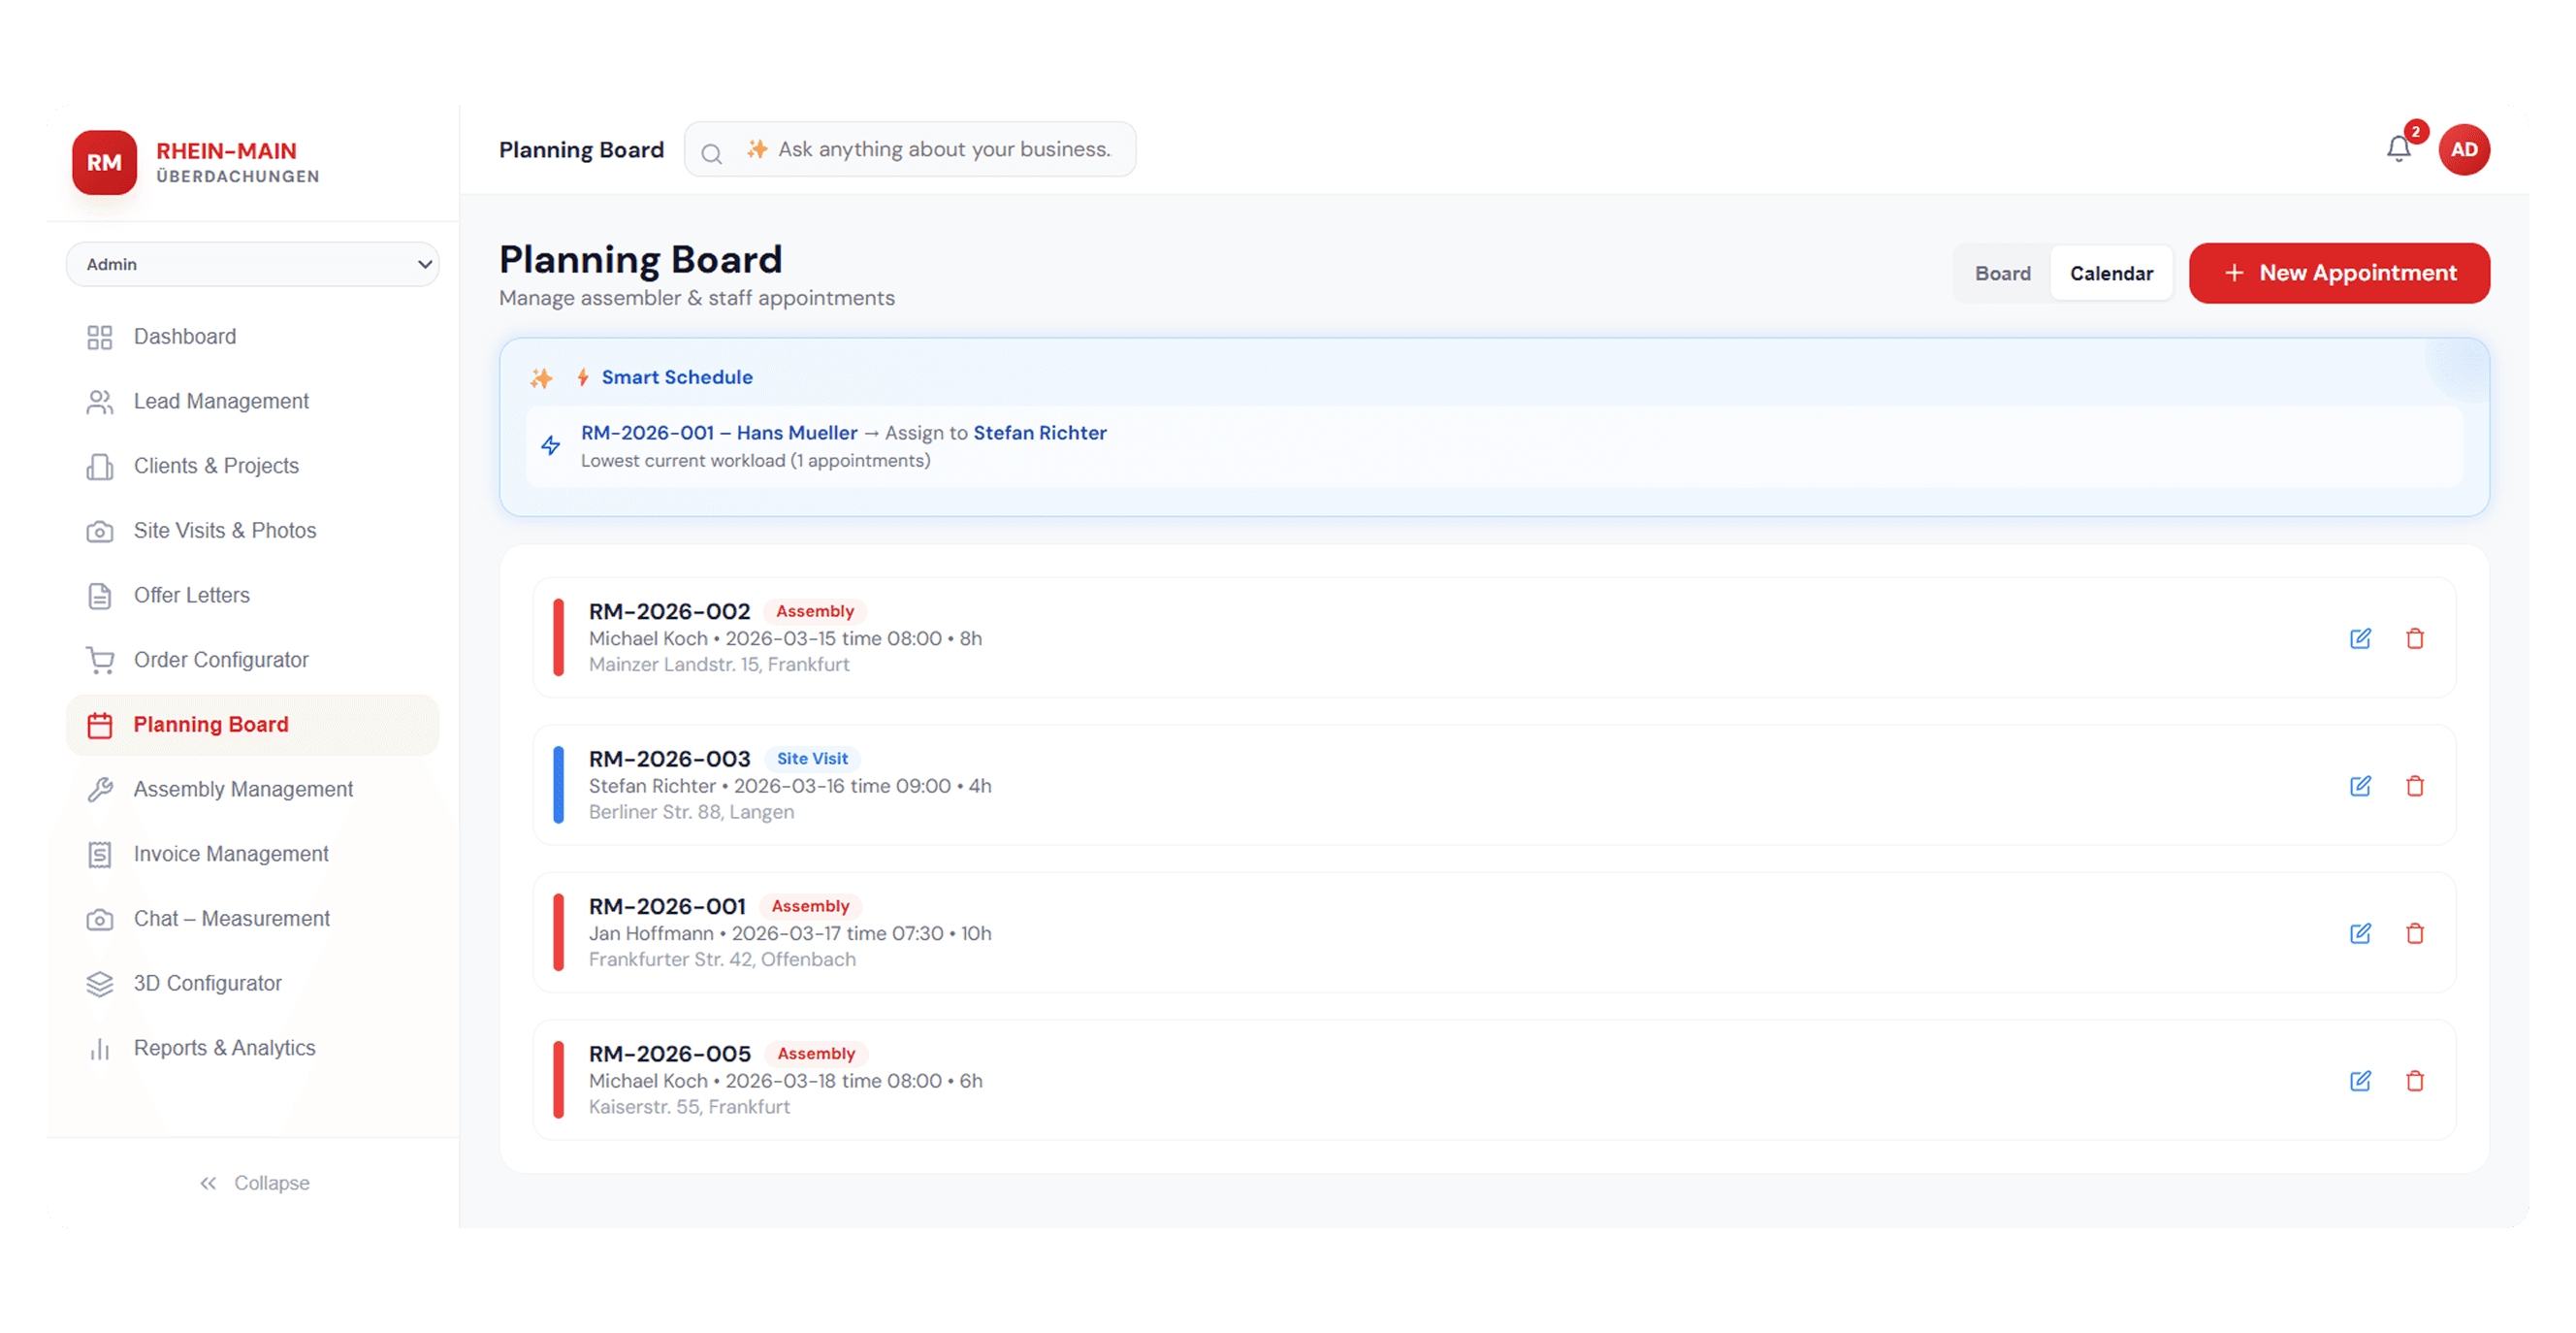
Task: Open Chat – Measurement
Action: tap(252, 919)
